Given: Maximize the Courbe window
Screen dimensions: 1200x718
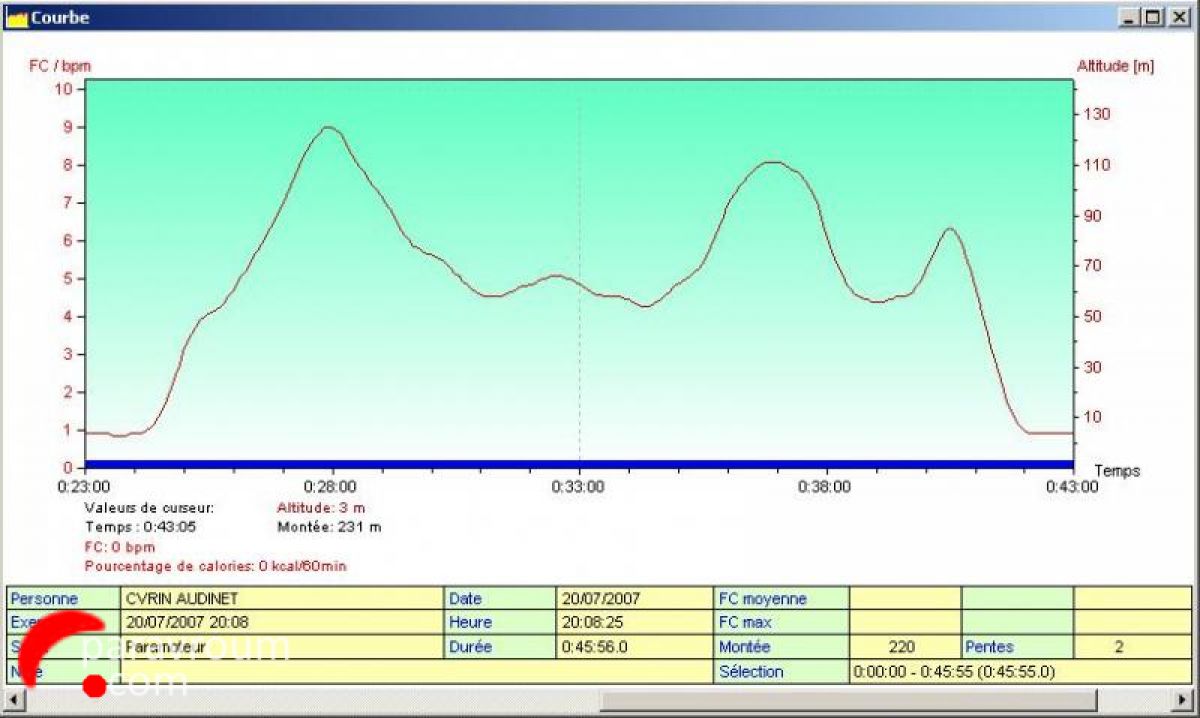Looking at the screenshot, I should click(x=1153, y=17).
